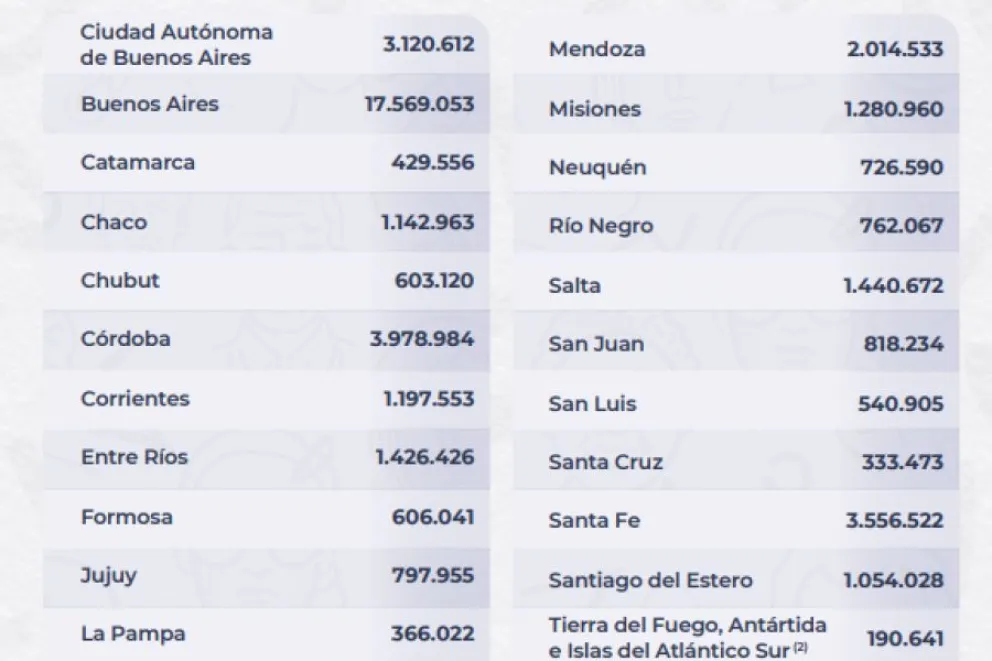Click the Formosa province name
This screenshot has width=992, height=661.
coord(127,517)
